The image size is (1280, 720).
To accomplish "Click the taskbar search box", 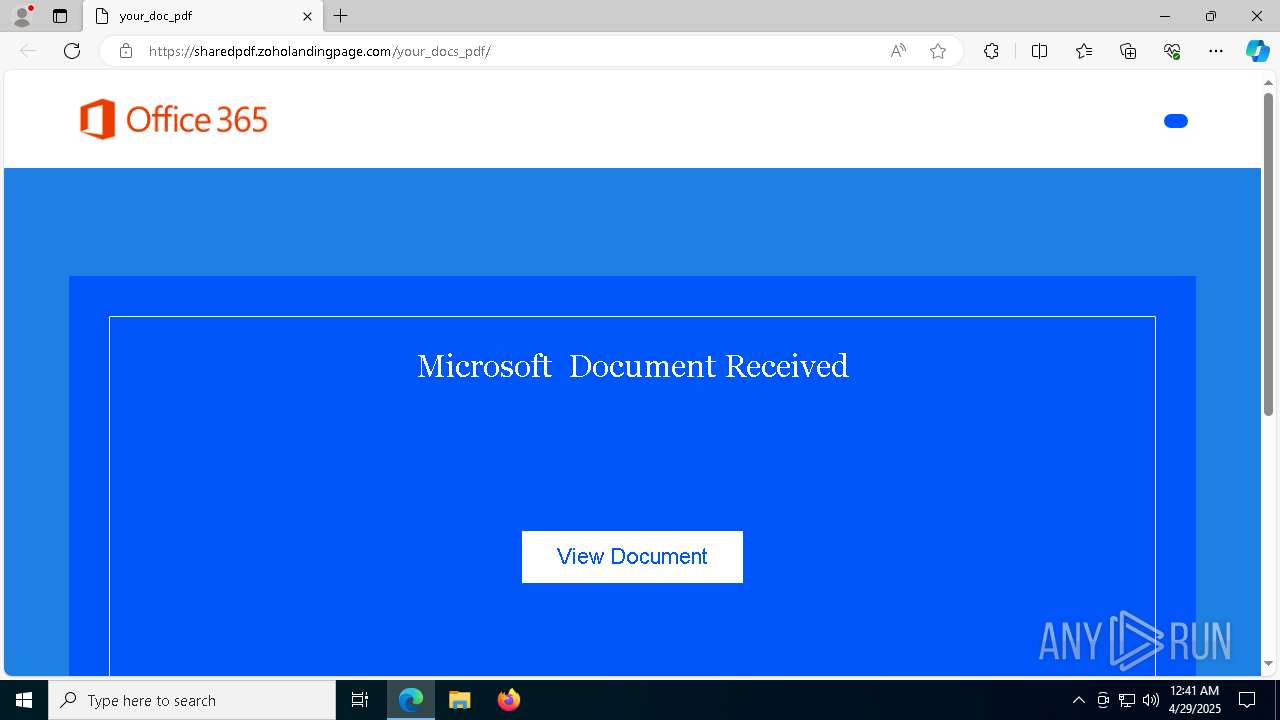I will tap(192, 700).
